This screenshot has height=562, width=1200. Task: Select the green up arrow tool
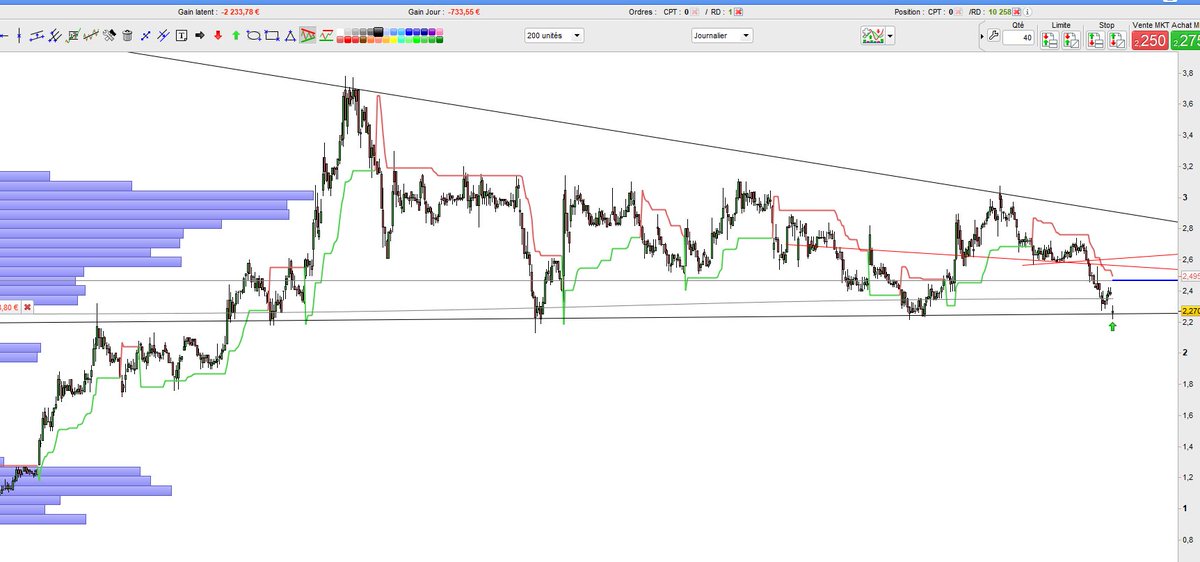[236, 35]
